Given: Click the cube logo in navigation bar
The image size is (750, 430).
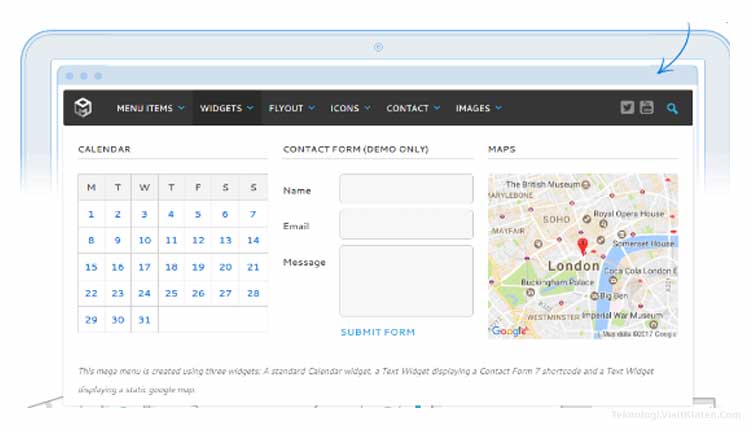Looking at the screenshot, I should tap(83, 108).
